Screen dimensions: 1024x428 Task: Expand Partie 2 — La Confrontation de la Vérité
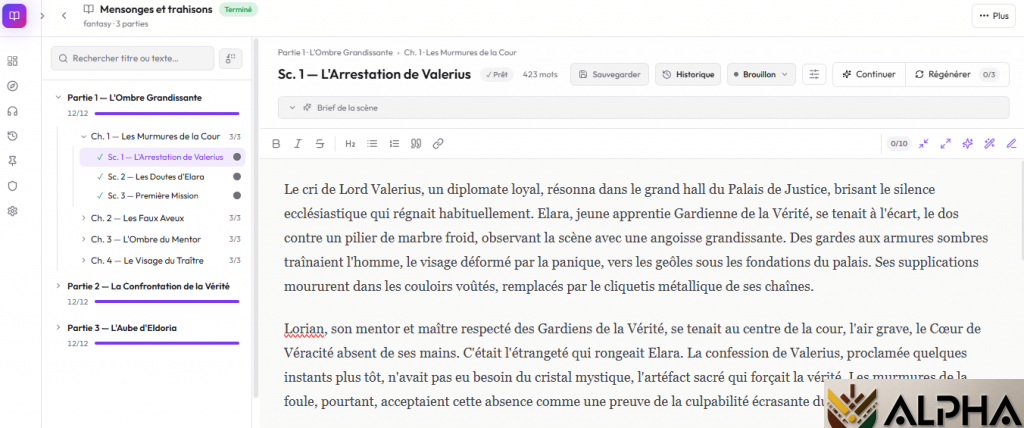pos(59,286)
